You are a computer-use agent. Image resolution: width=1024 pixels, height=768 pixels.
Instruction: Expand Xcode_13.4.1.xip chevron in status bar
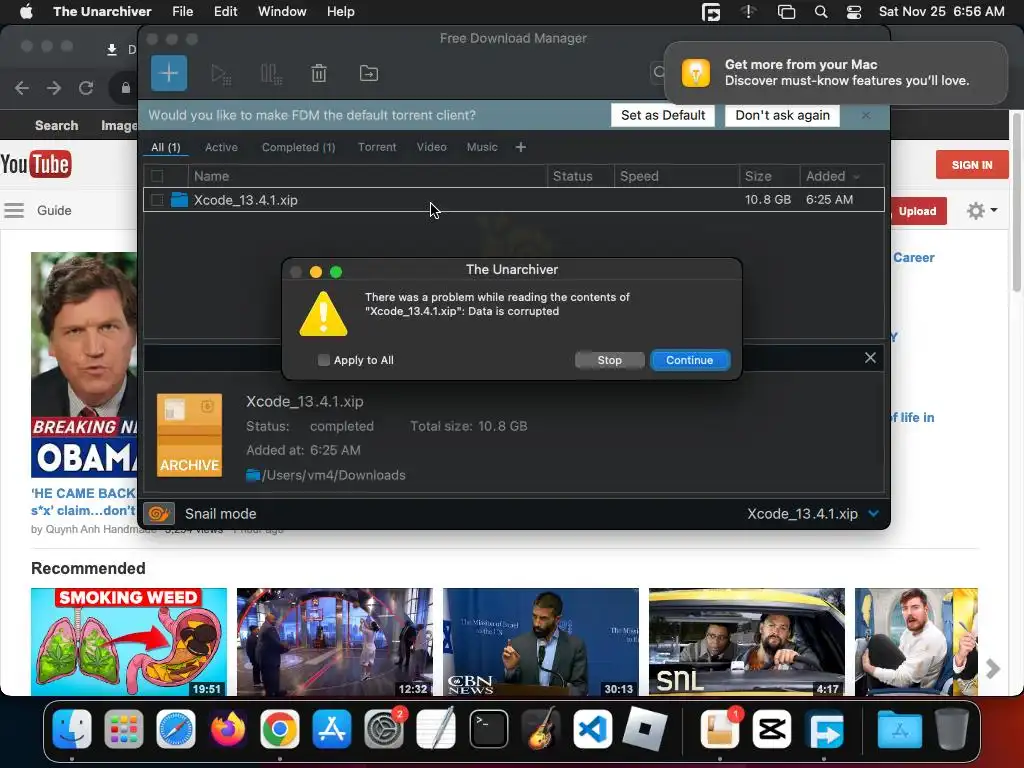pos(873,514)
